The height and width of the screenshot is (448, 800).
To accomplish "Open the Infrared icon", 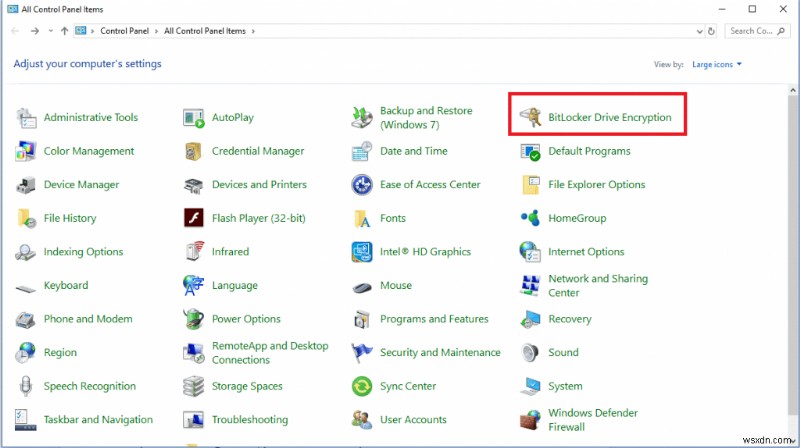I will tap(193, 252).
